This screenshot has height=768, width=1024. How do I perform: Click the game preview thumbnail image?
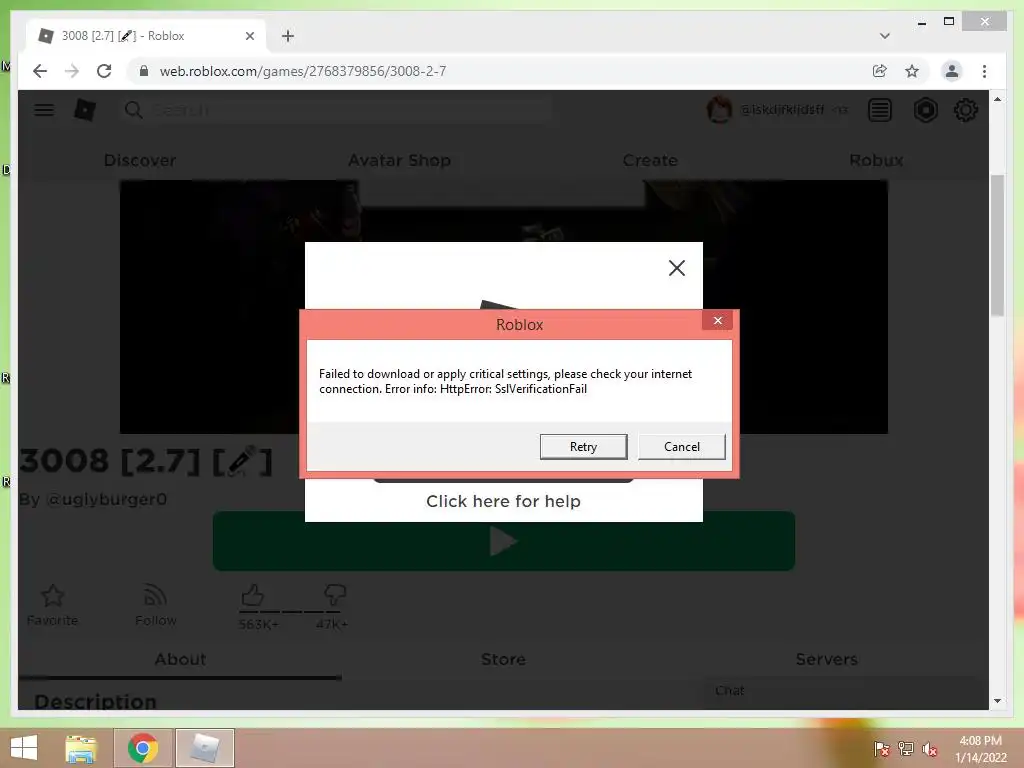tap(504, 307)
